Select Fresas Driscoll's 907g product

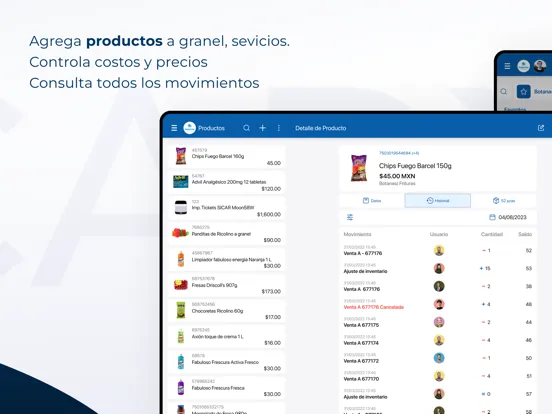click(226, 286)
